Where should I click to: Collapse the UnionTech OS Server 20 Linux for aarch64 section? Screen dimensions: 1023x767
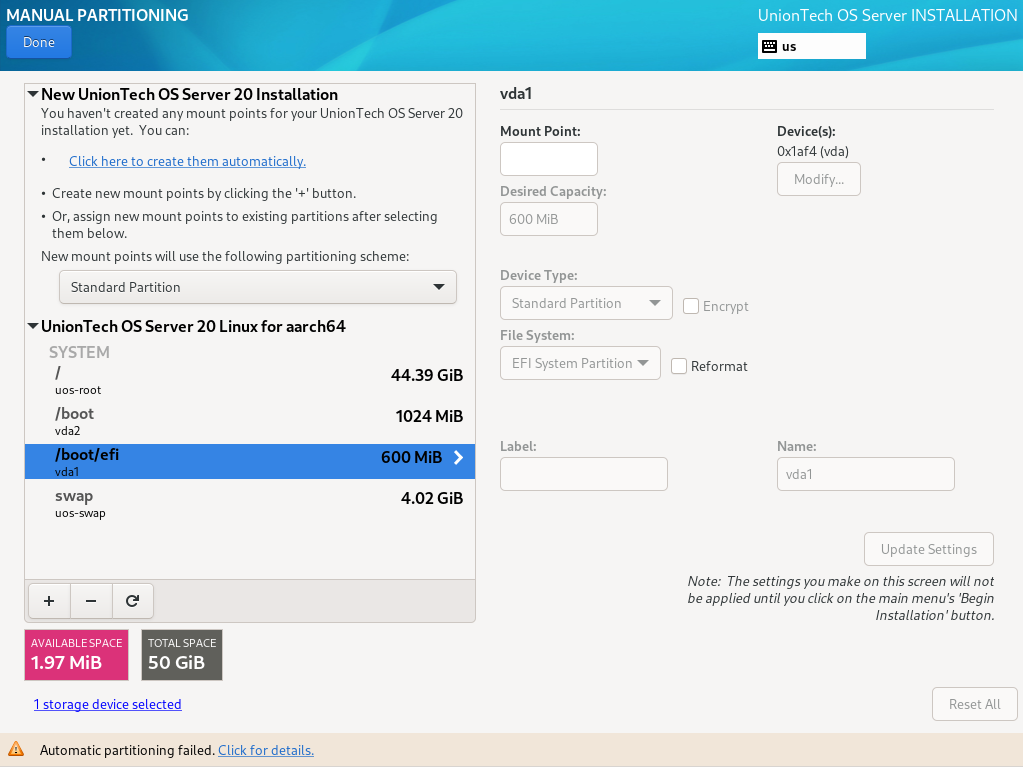33,326
